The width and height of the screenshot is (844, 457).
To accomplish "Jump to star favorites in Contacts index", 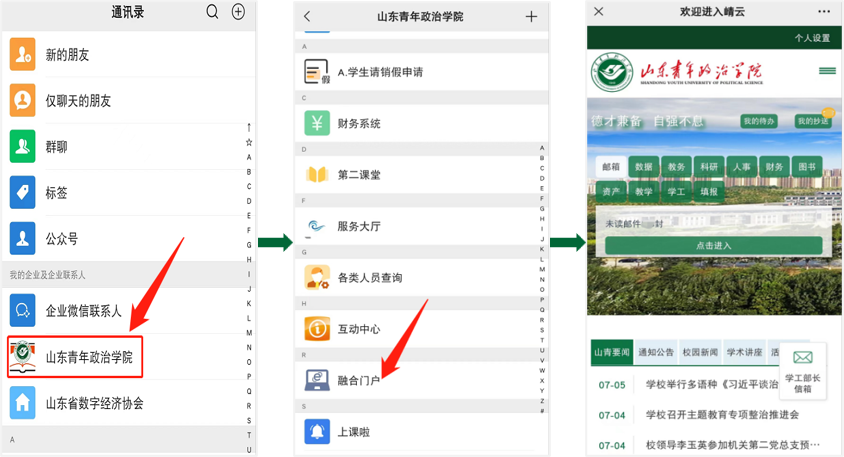I will point(249,142).
